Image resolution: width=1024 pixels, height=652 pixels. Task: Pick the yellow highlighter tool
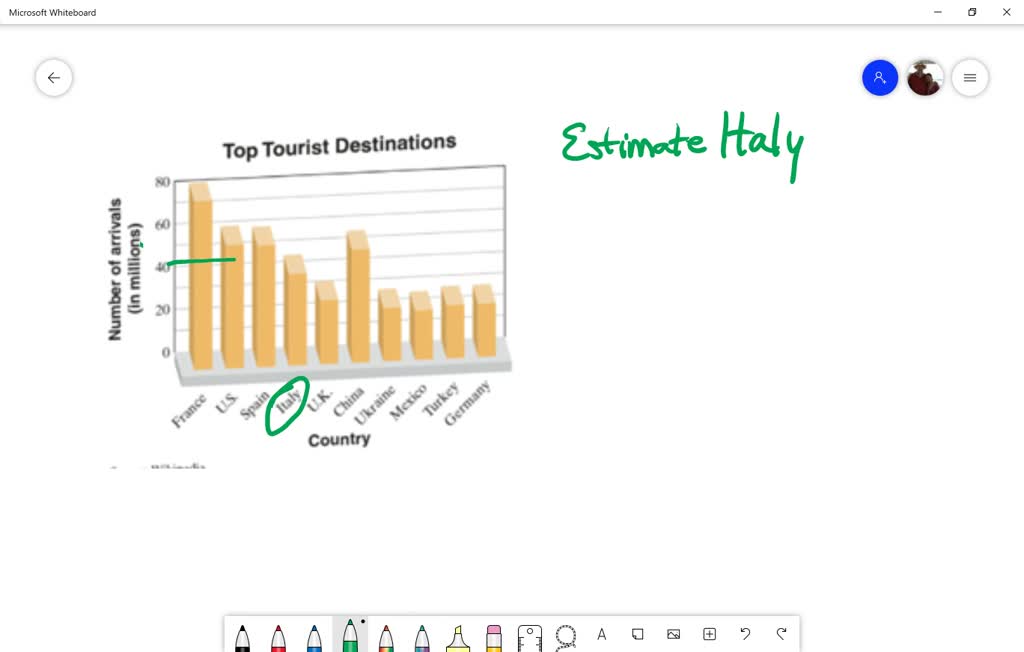(458, 637)
